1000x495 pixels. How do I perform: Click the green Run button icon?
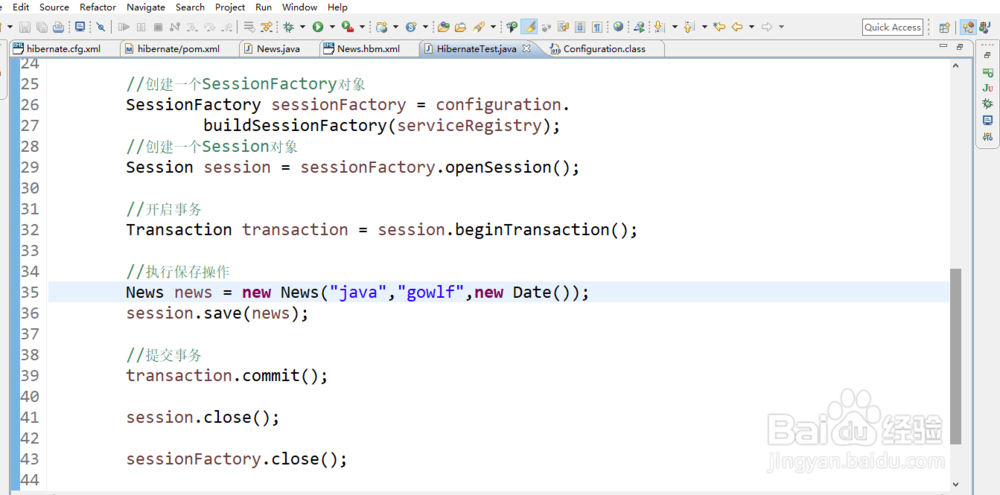click(x=318, y=27)
